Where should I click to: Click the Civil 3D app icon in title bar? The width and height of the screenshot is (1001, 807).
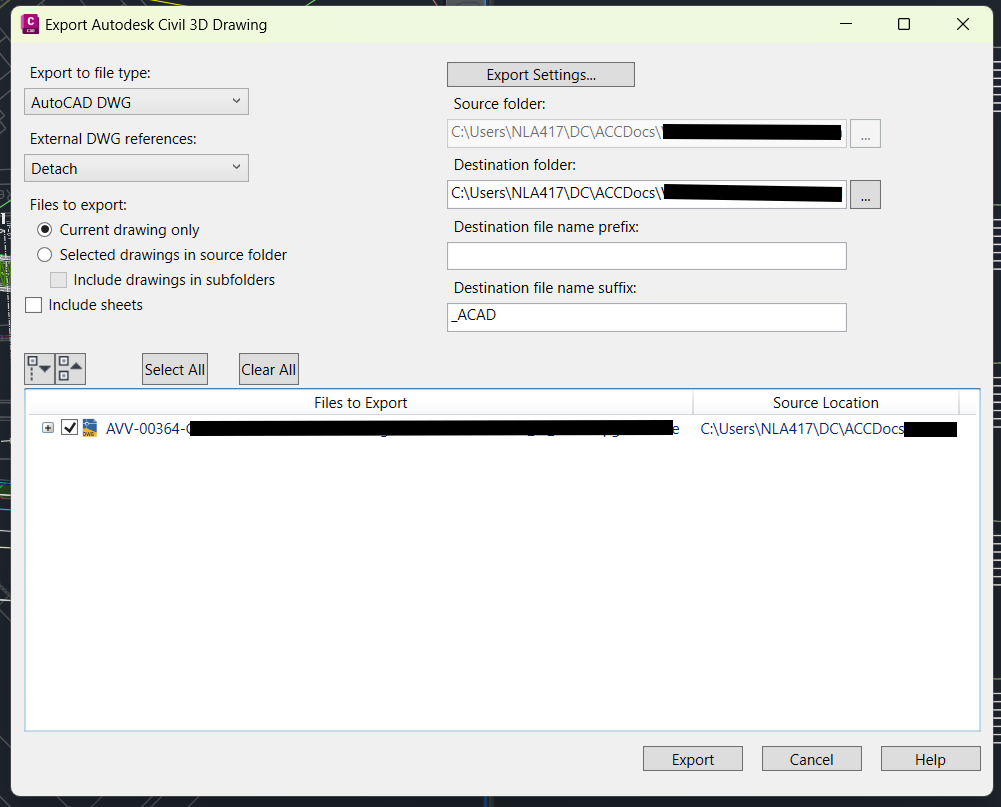click(x=29, y=24)
